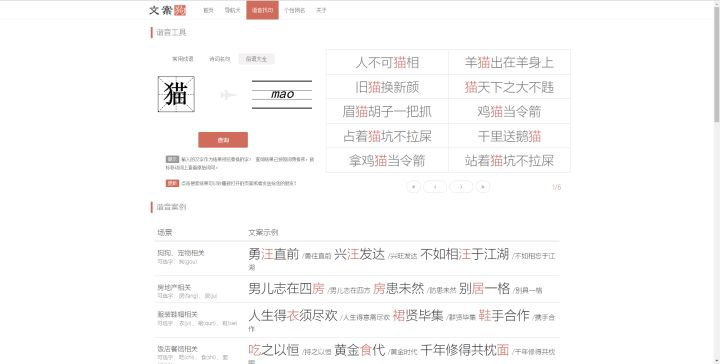Click the result 人不可猫相
The height and width of the screenshot is (364, 720).
pyautogui.click(x=387, y=62)
